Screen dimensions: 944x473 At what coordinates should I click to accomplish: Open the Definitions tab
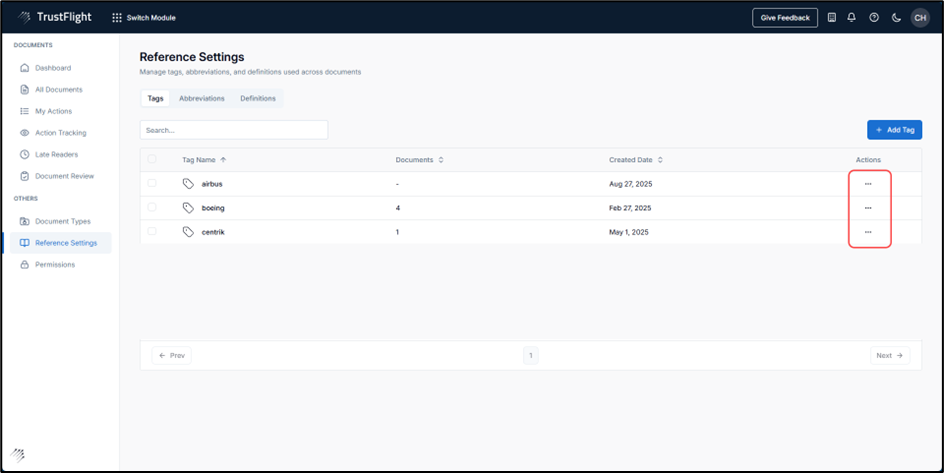(x=258, y=98)
